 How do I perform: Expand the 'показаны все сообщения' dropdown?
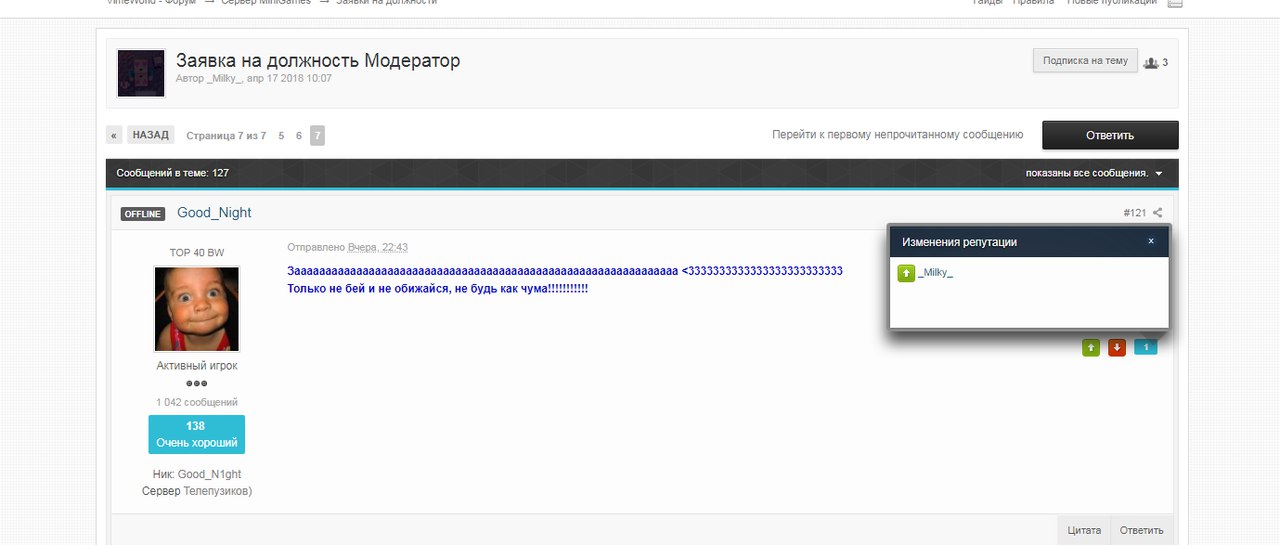pyautogui.click(x=1093, y=173)
